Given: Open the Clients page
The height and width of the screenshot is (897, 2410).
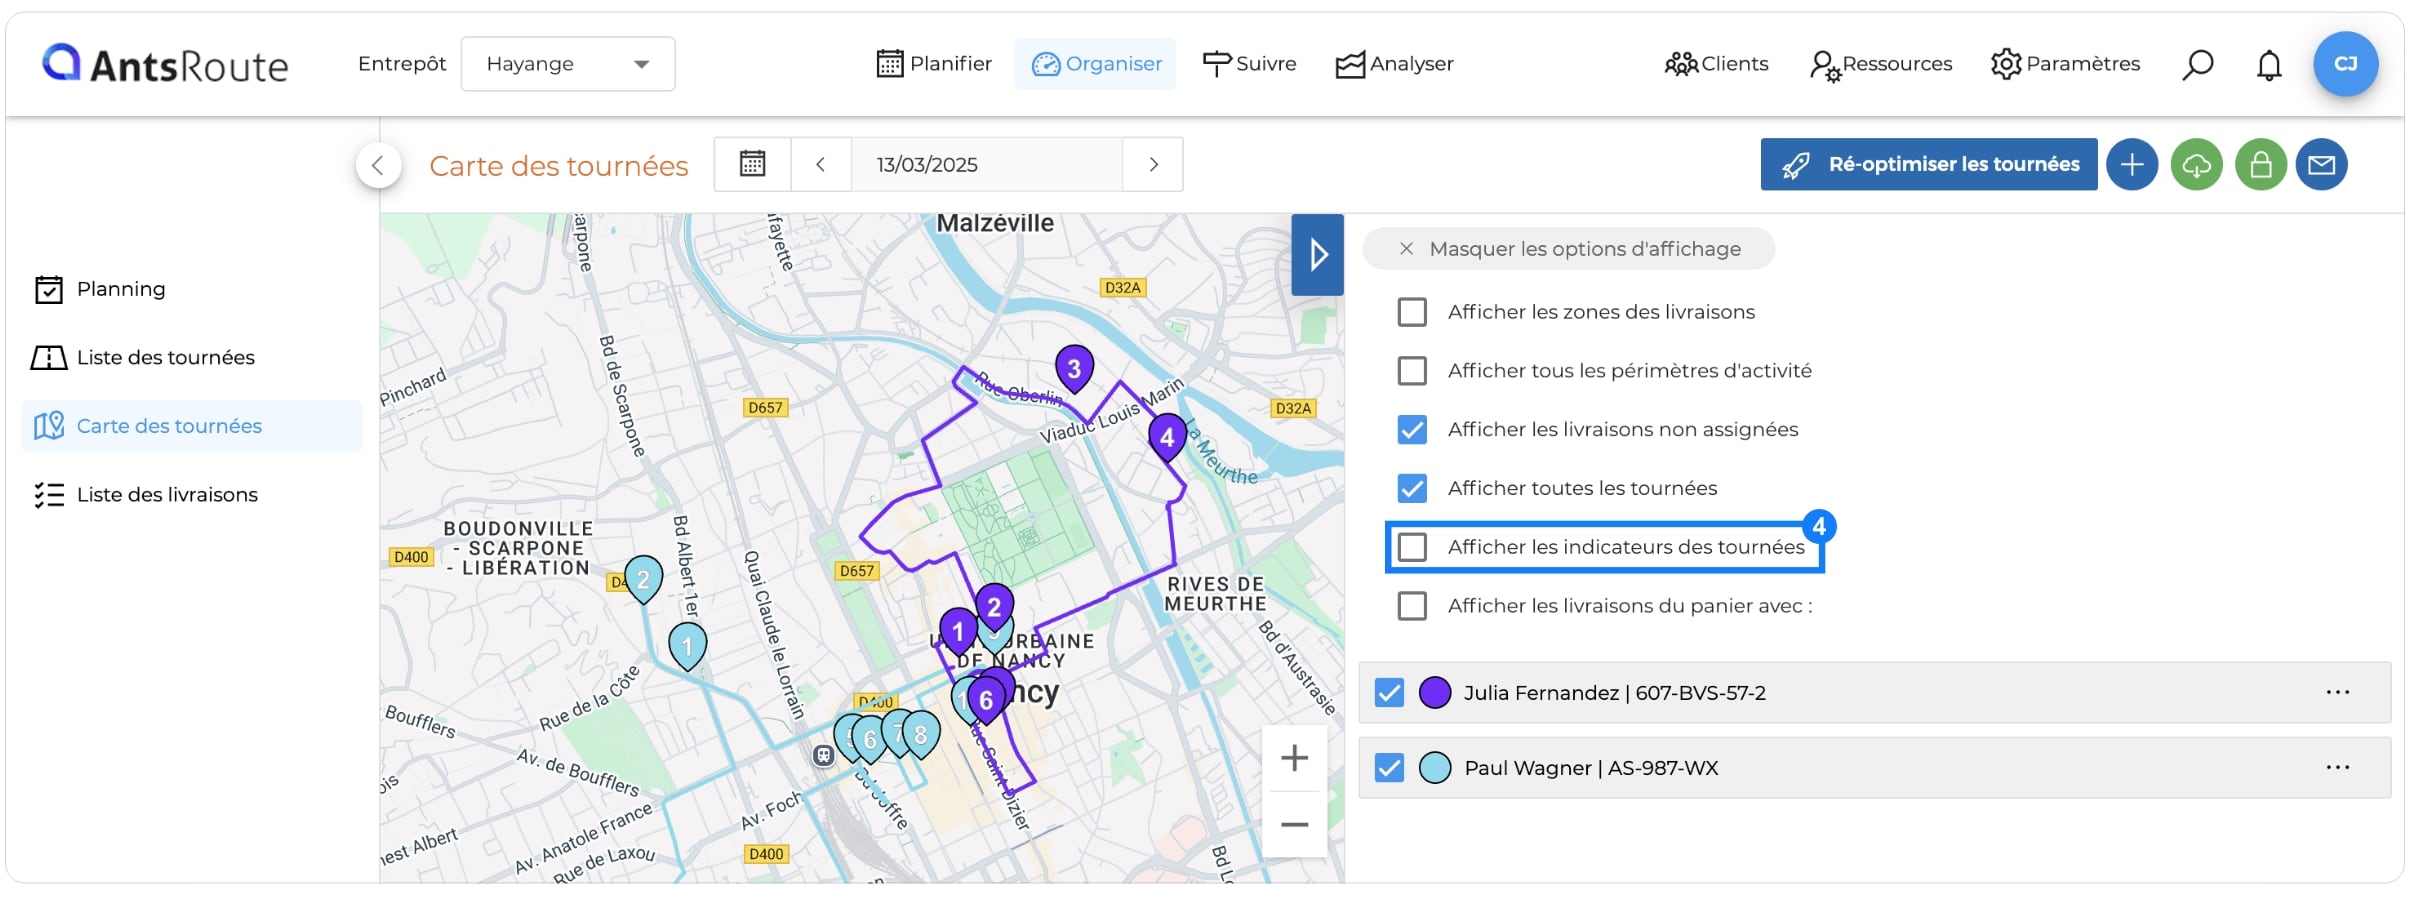Looking at the screenshot, I should click(x=1716, y=64).
